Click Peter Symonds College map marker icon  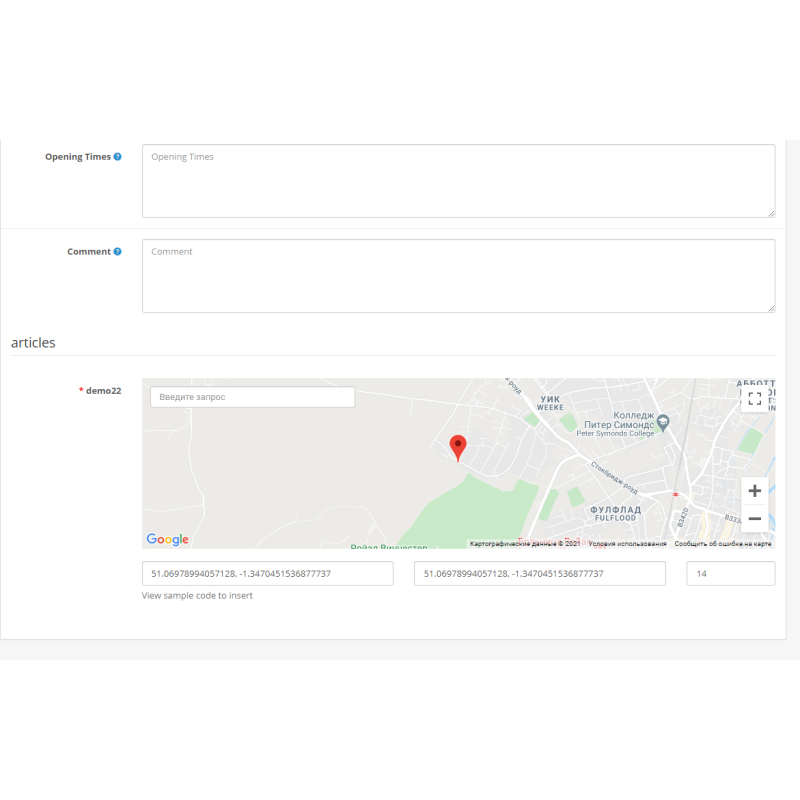pyautogui.click(x=677, y=425)
